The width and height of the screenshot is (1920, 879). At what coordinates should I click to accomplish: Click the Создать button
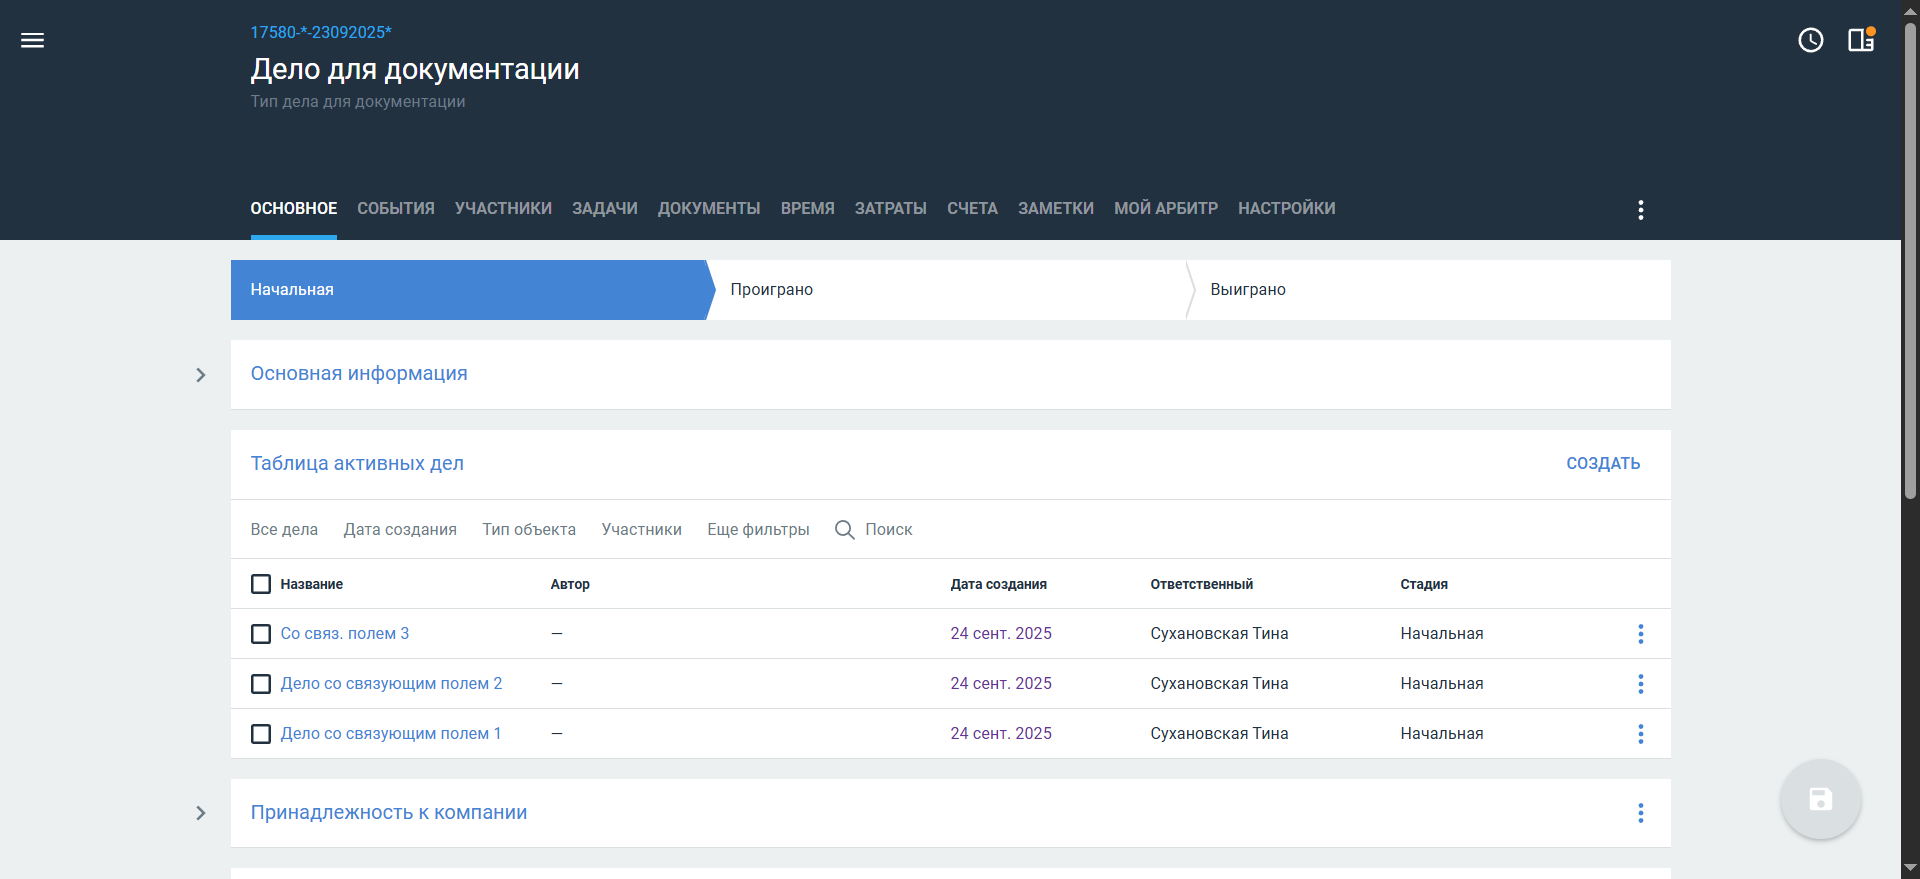pyautogui.click(x=1602, y=464)
